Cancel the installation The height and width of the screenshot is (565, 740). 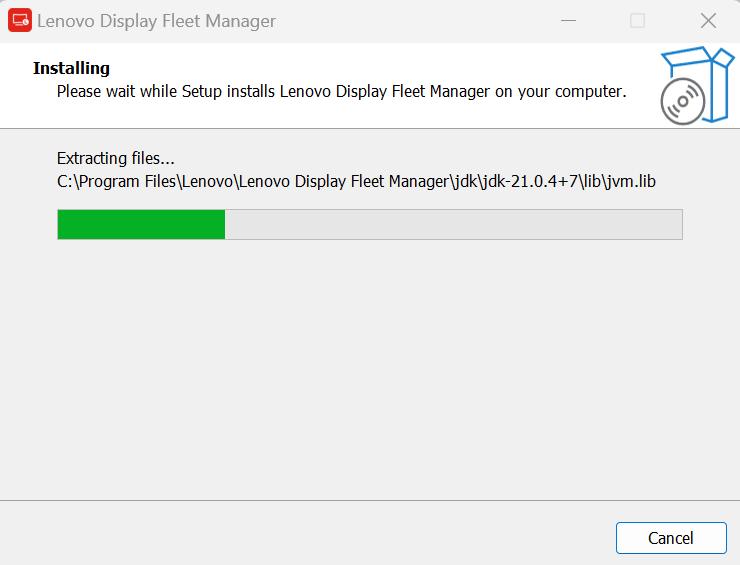[670, 538]
